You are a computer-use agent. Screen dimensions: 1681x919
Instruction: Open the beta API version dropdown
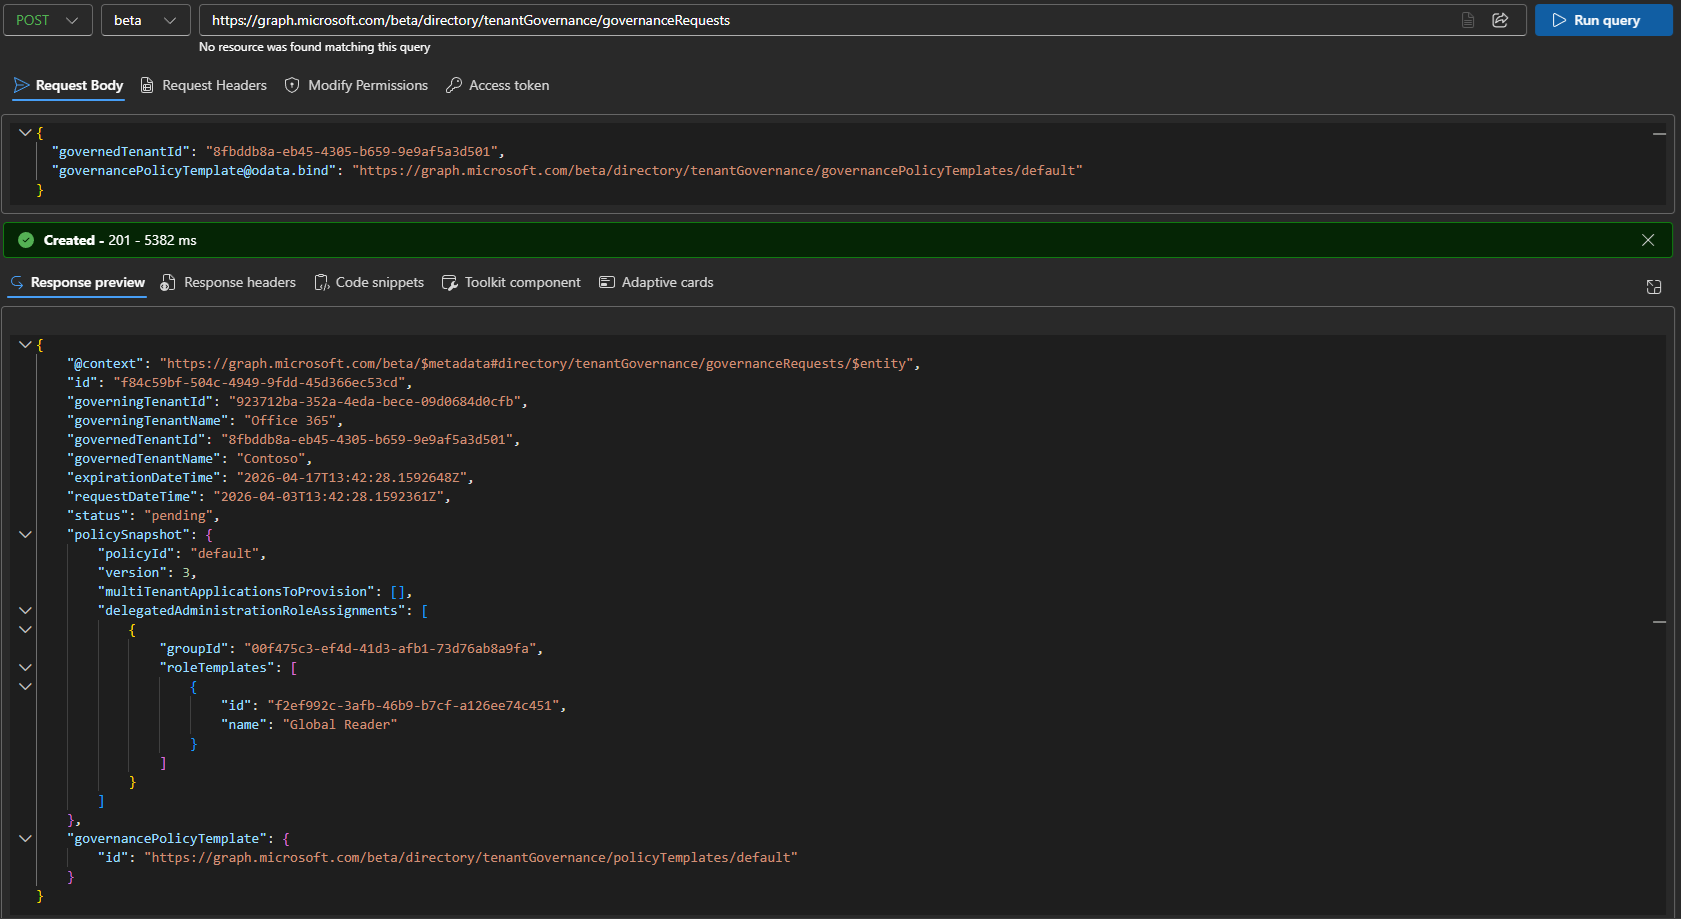(x=145, y=20)
